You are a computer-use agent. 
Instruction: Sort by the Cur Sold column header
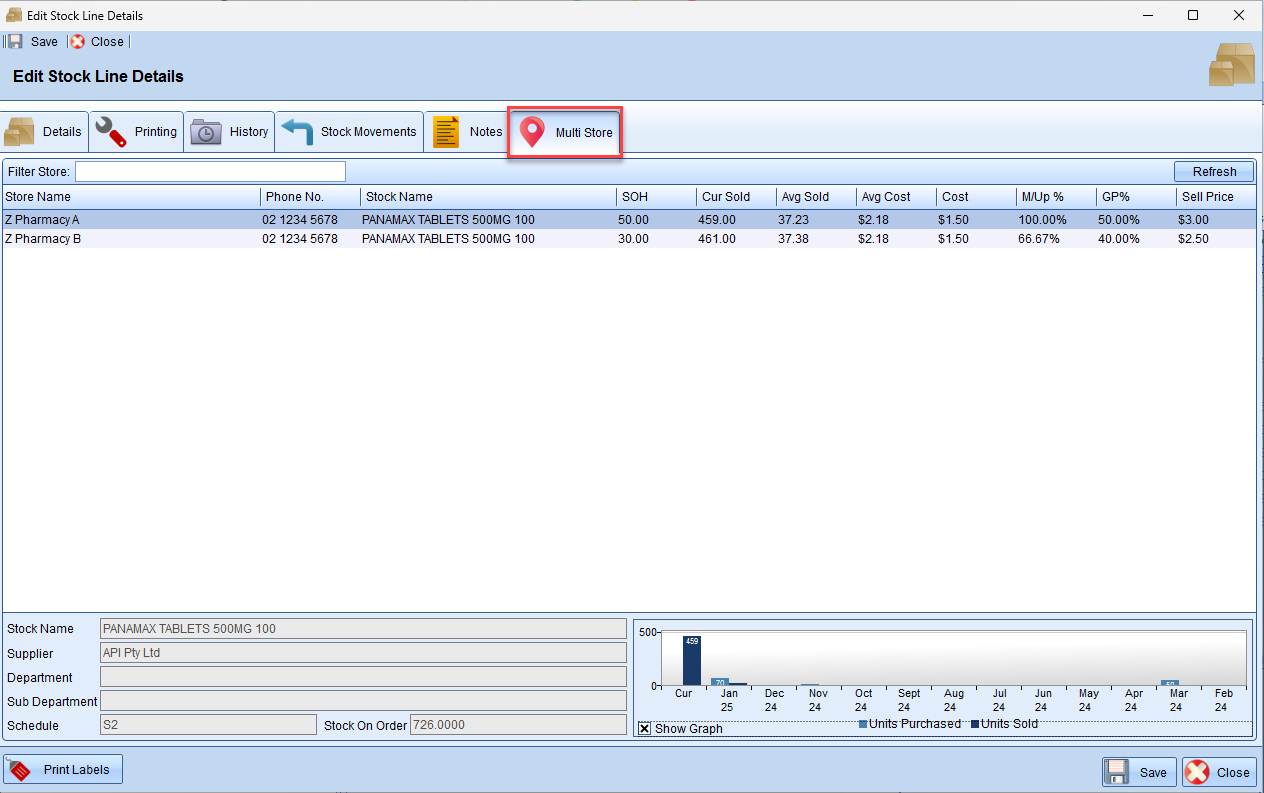click(x=736, y=197)
